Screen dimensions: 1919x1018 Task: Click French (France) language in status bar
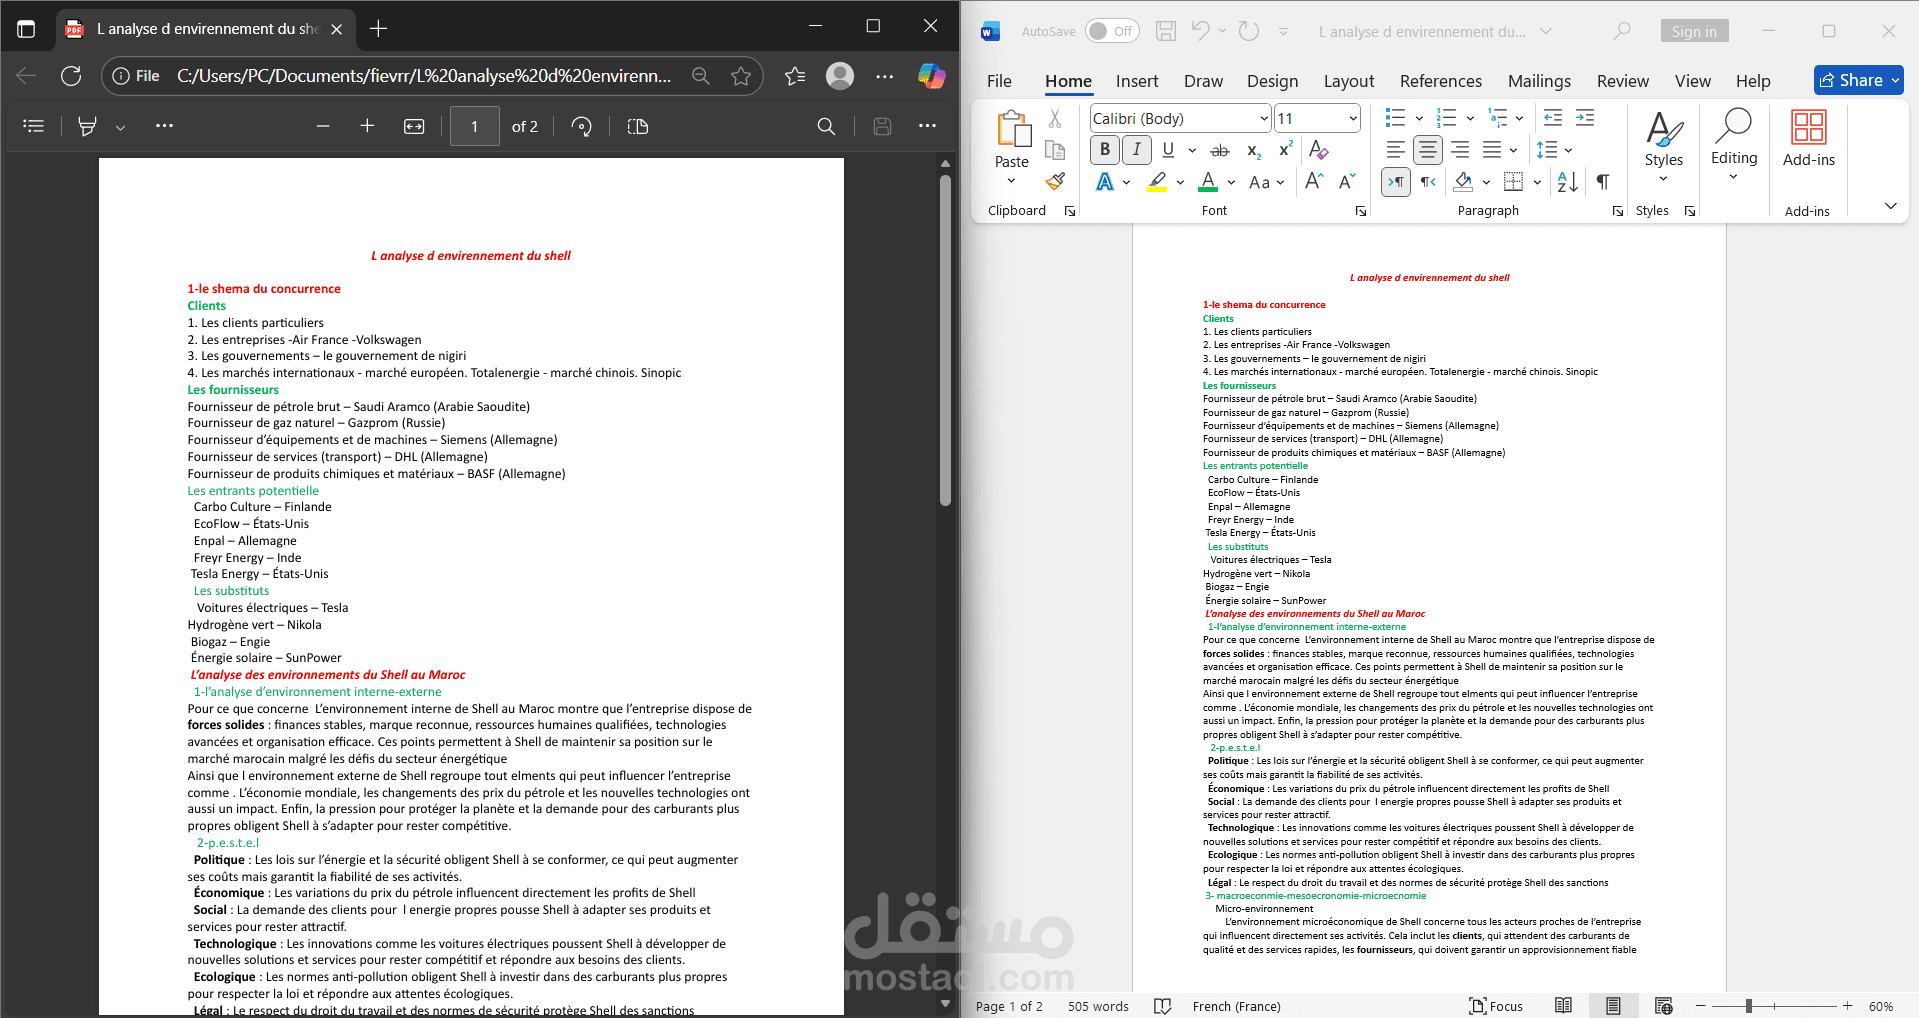click(1236, 1006)
